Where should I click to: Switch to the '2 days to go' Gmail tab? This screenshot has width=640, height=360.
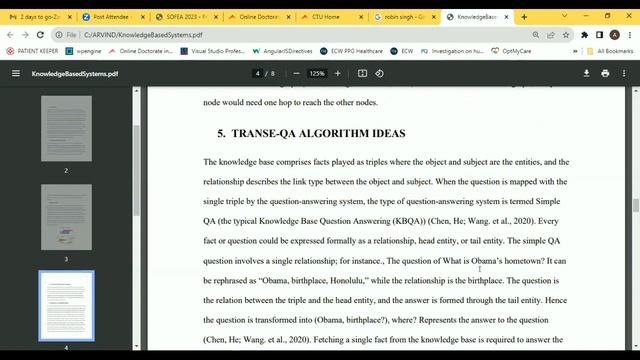pos(40,17)
